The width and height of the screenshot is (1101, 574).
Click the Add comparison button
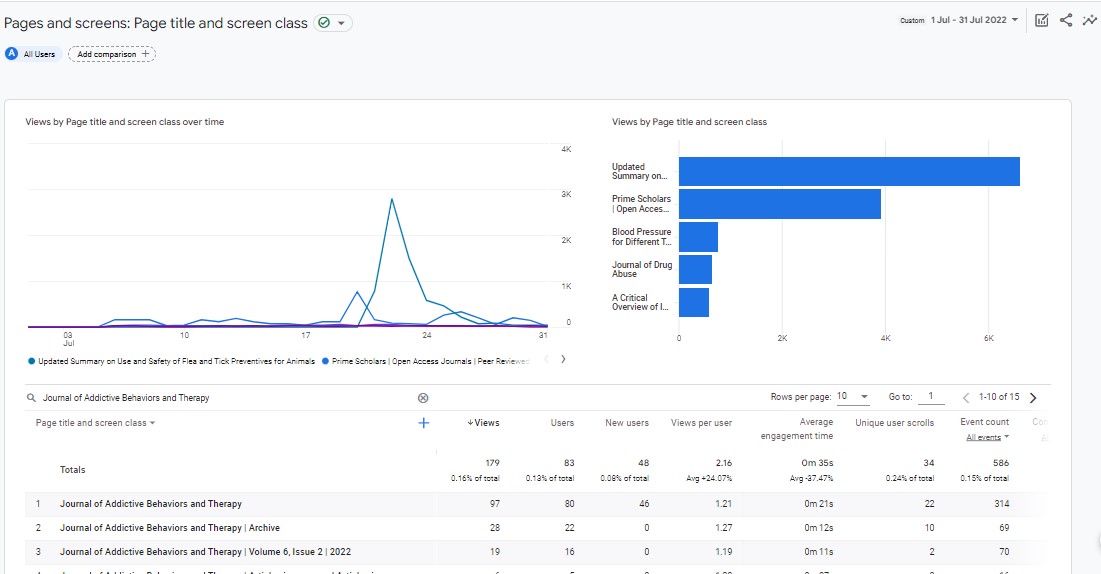click(x=112, y=54)
